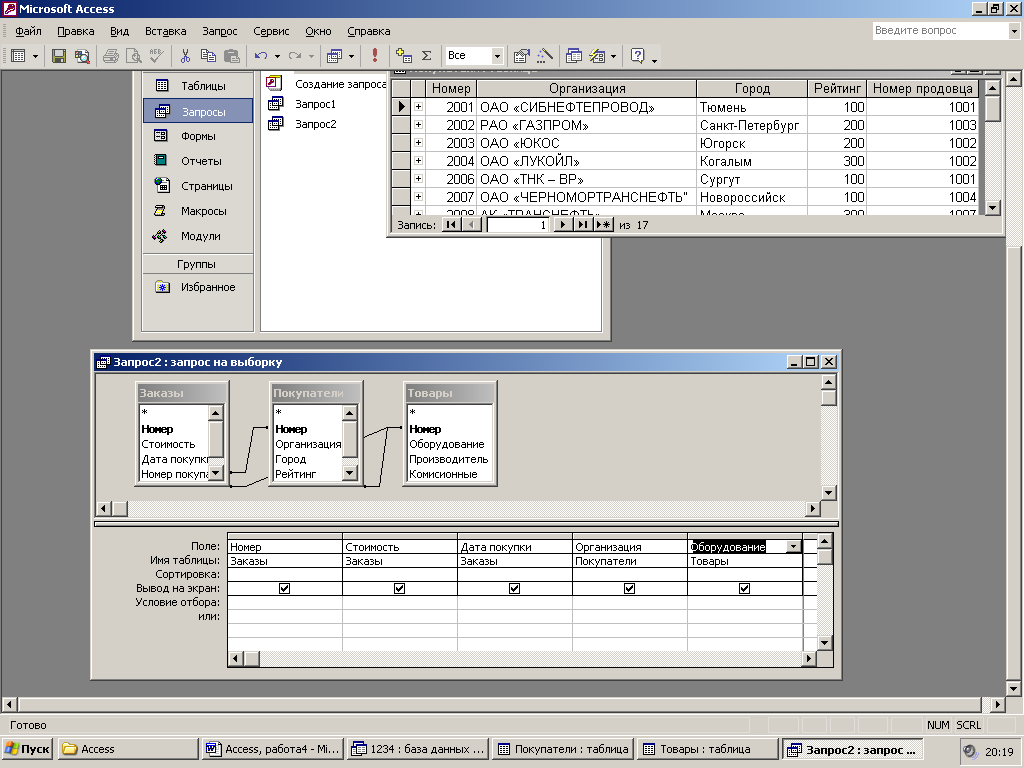Select Формы in objects sidebar

click(x=198, y=136)
